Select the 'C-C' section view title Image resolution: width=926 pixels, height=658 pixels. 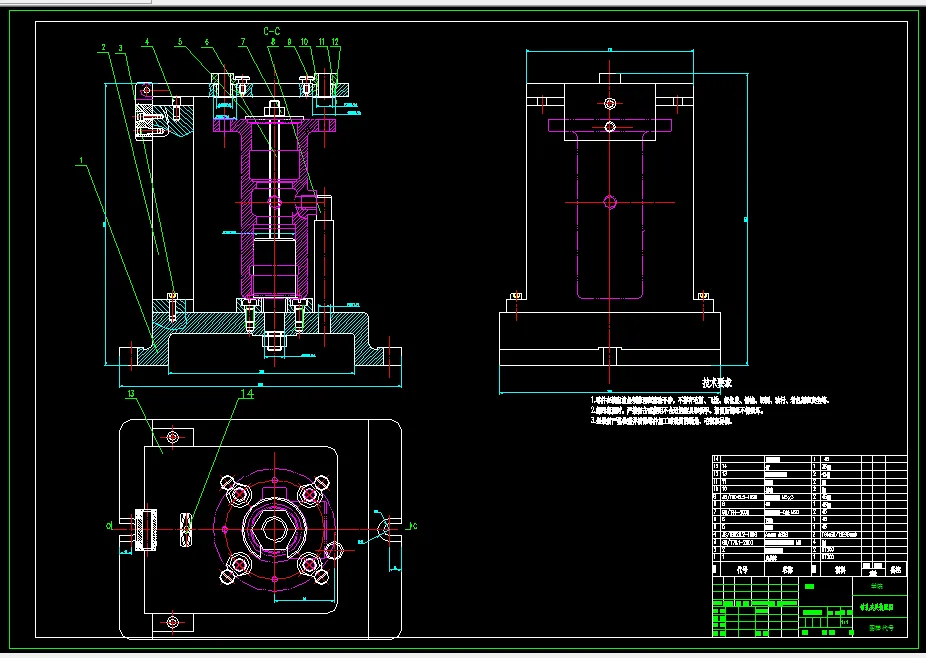(x=272, y=31)
